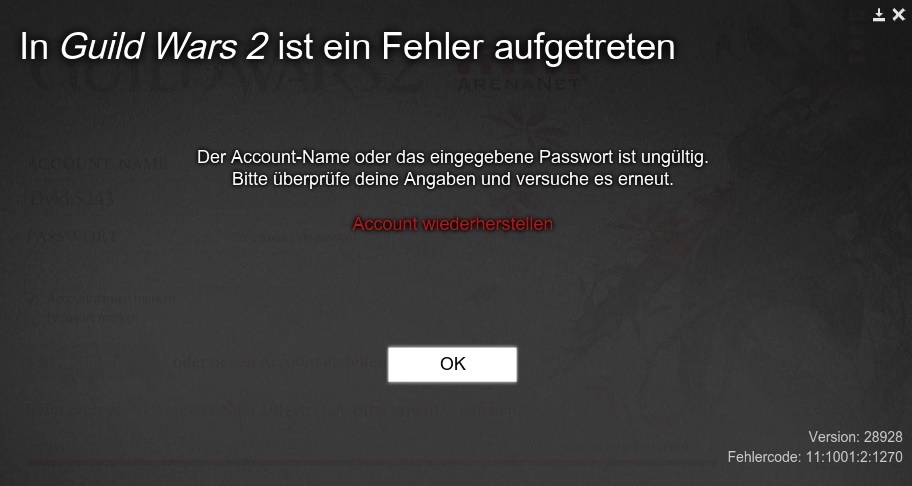Select the dimmed account name field Dvld.5243

click(x=71, y=199)
